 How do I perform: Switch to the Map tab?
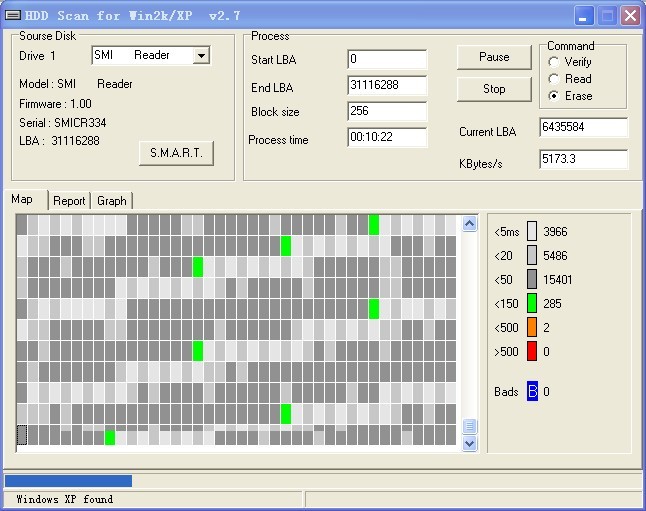click(x=25, y=200)
